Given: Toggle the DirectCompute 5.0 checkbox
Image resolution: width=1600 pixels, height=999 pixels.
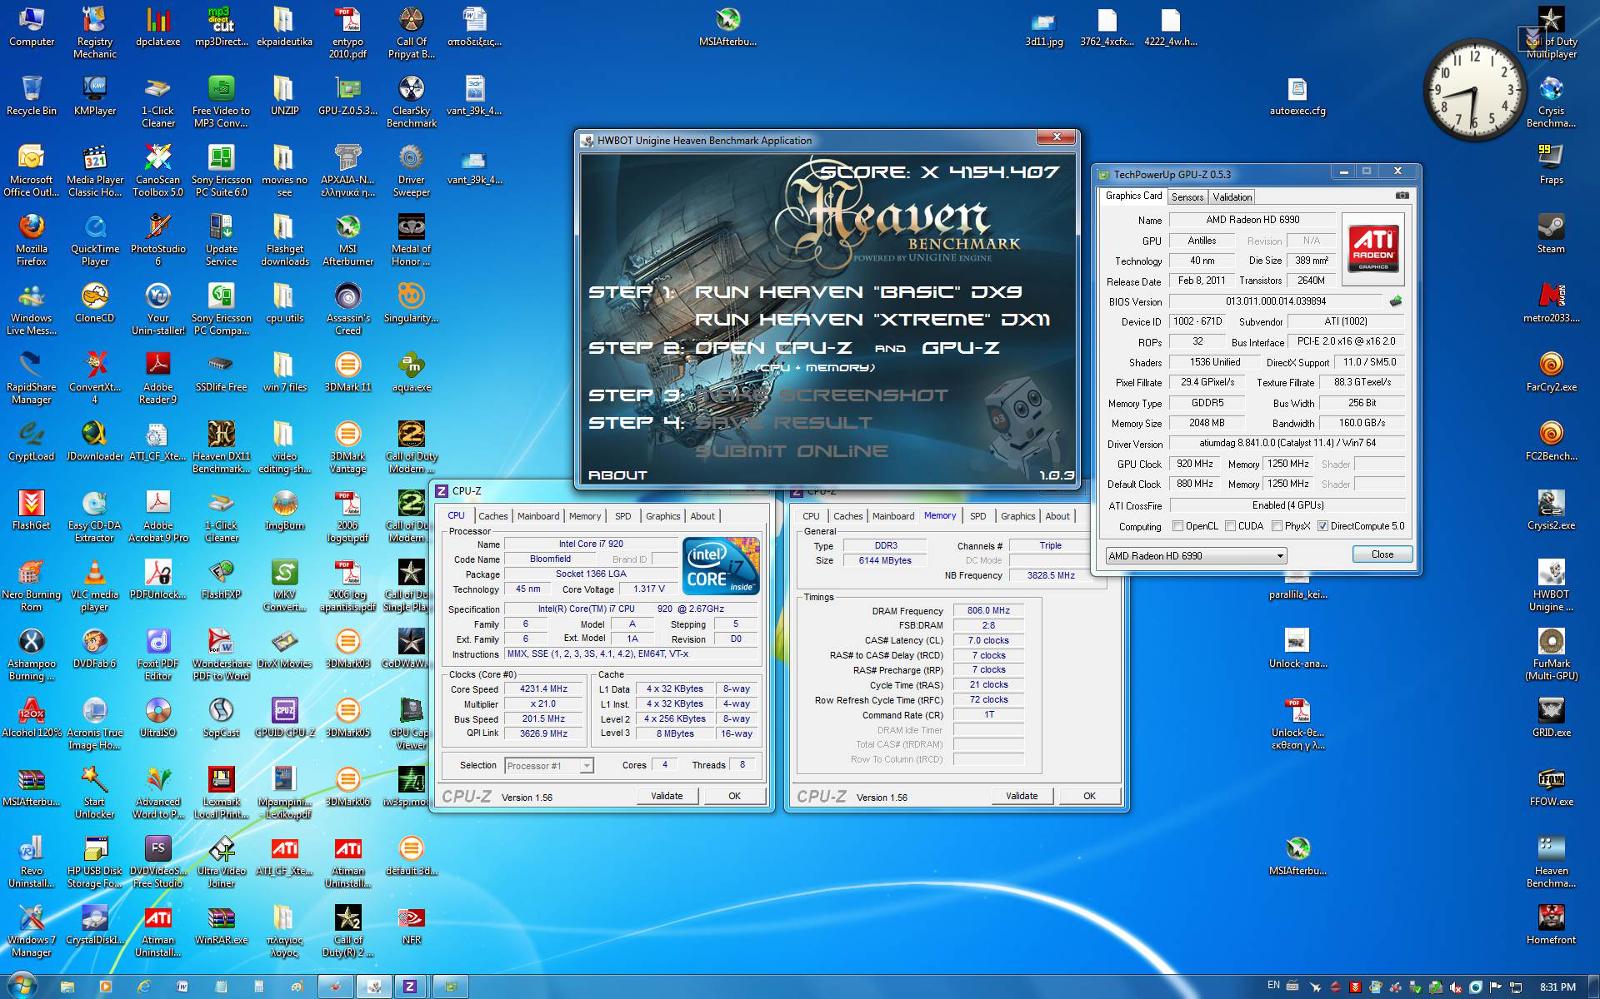Looking at the screenshot, I should click(x=1322, y=526).
